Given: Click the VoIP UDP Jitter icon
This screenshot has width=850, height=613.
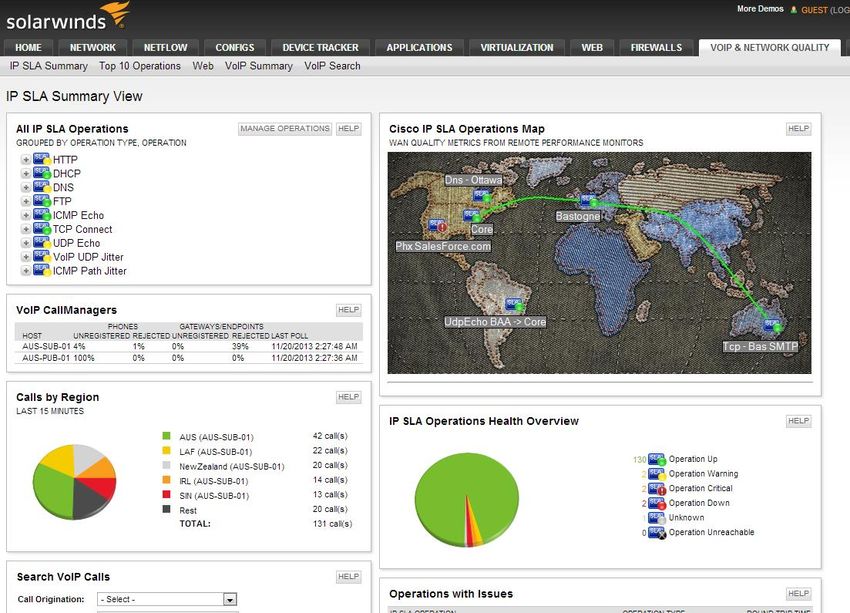Looking at the screenshot, I should [42, 257].
